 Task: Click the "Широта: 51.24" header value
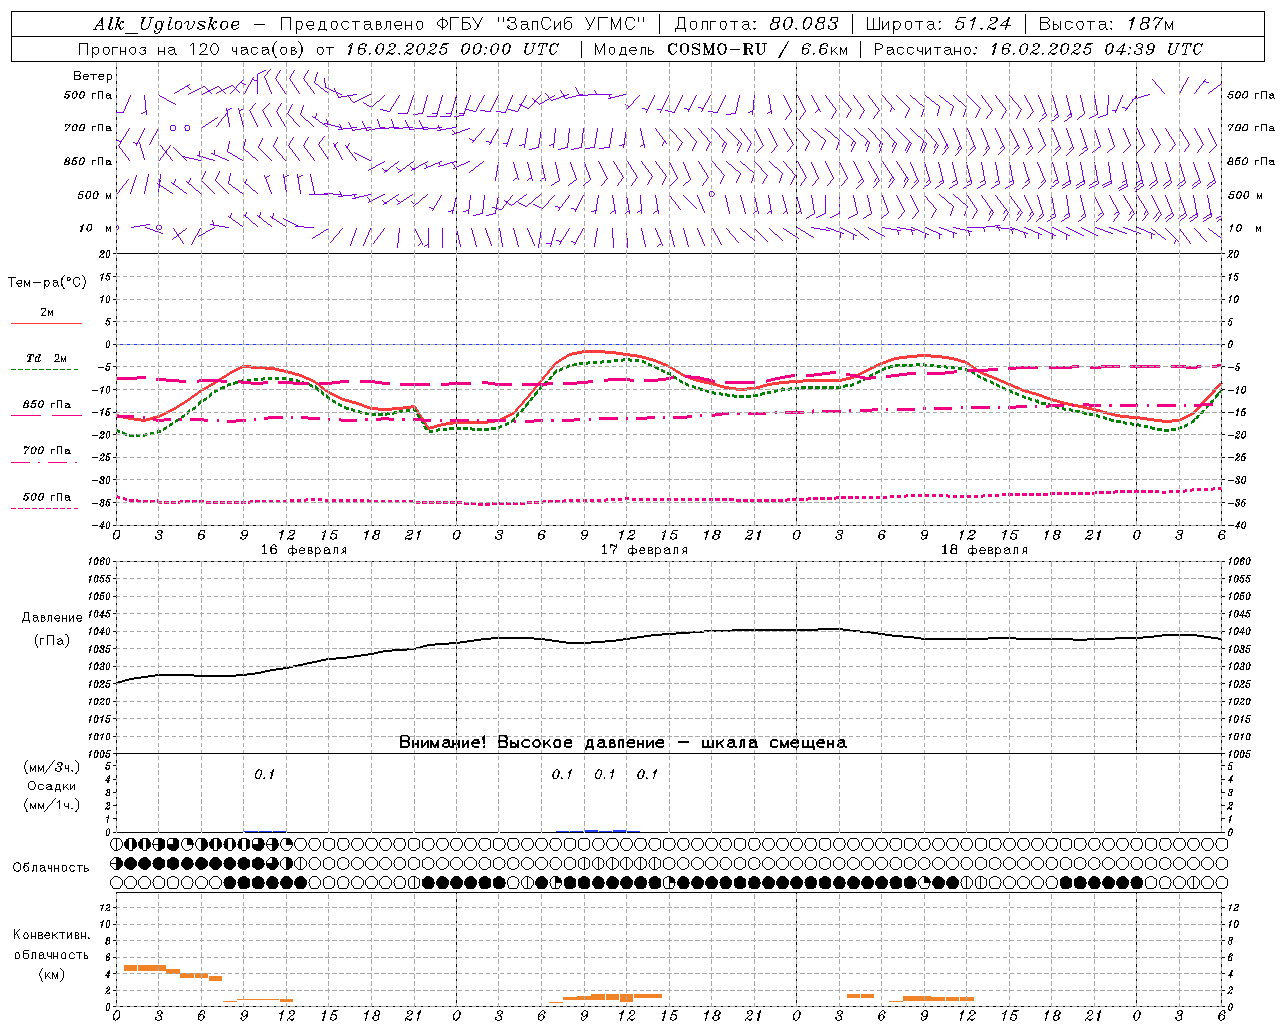coord(938,24)
